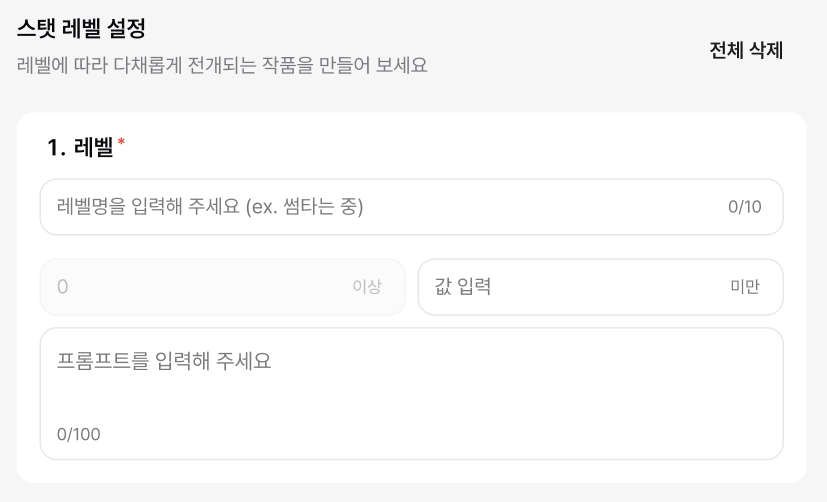Click the 0/10 character counter
827x502 pixels.
[x=744, y=207]
